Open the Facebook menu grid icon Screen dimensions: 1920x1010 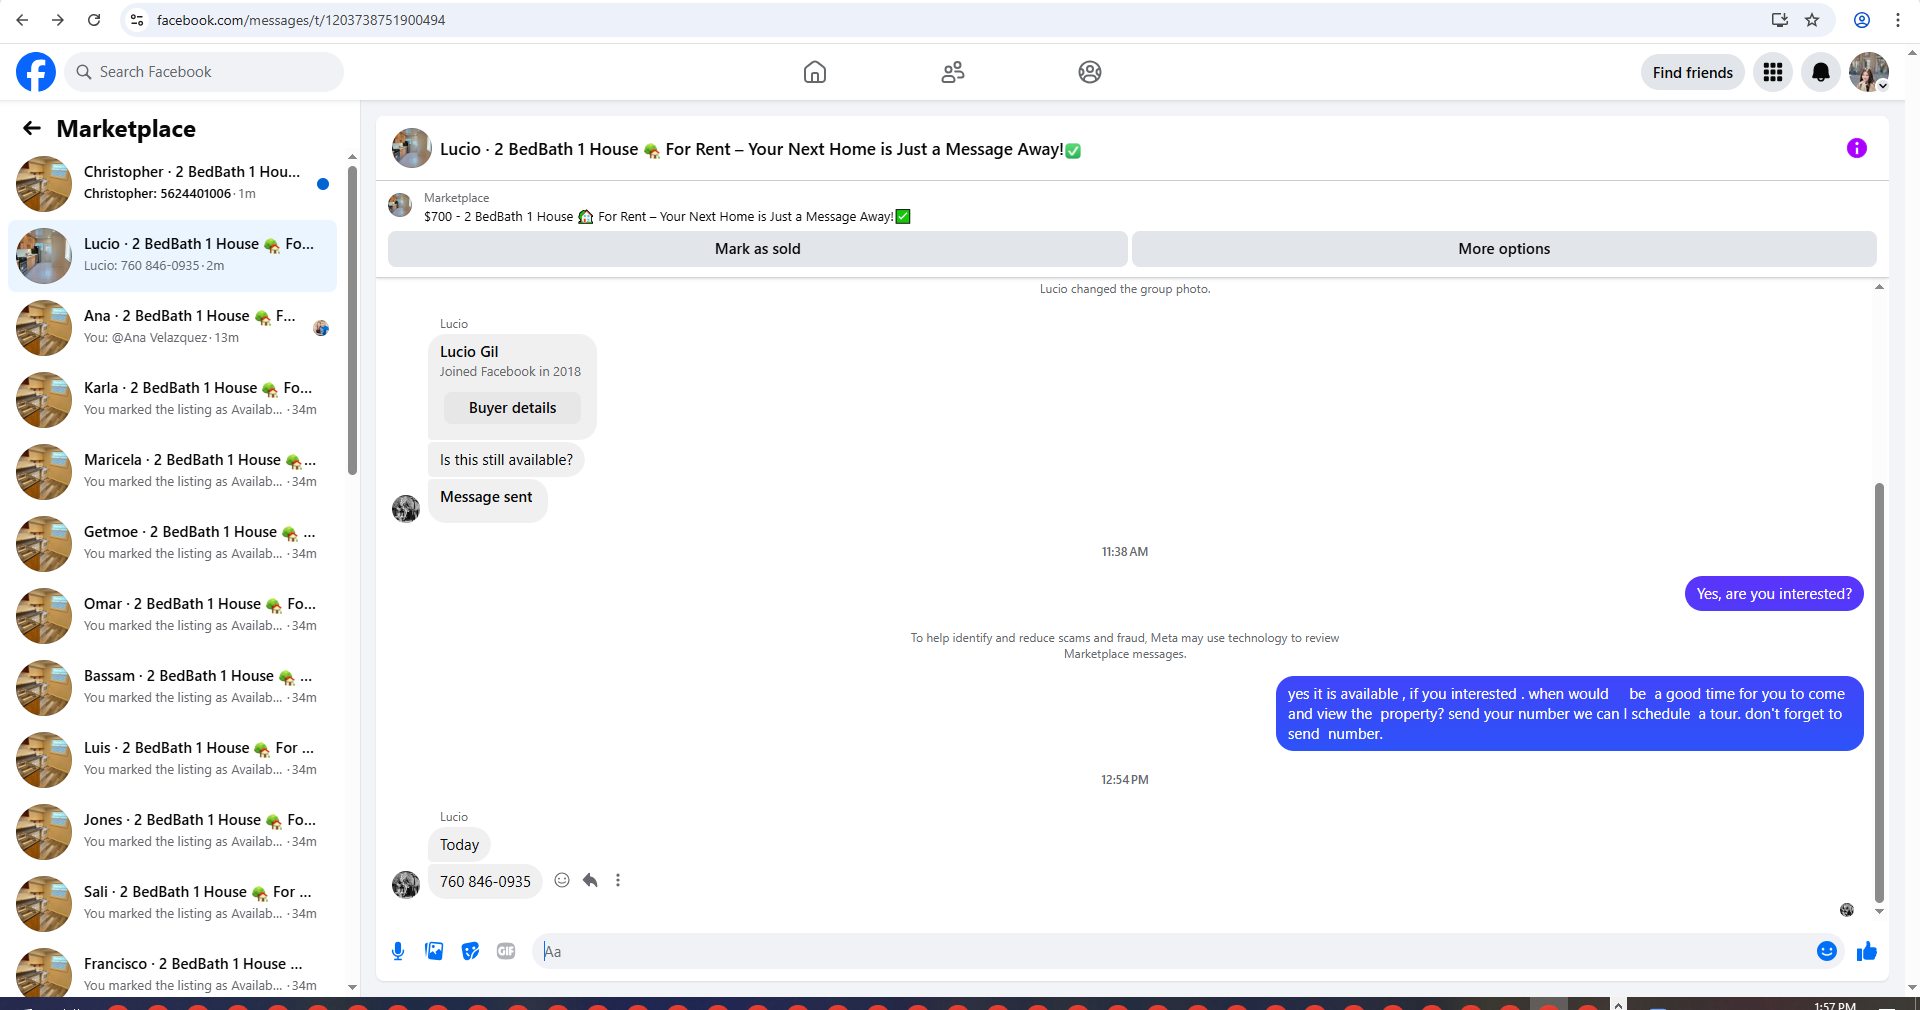(x=1773, y=72)
